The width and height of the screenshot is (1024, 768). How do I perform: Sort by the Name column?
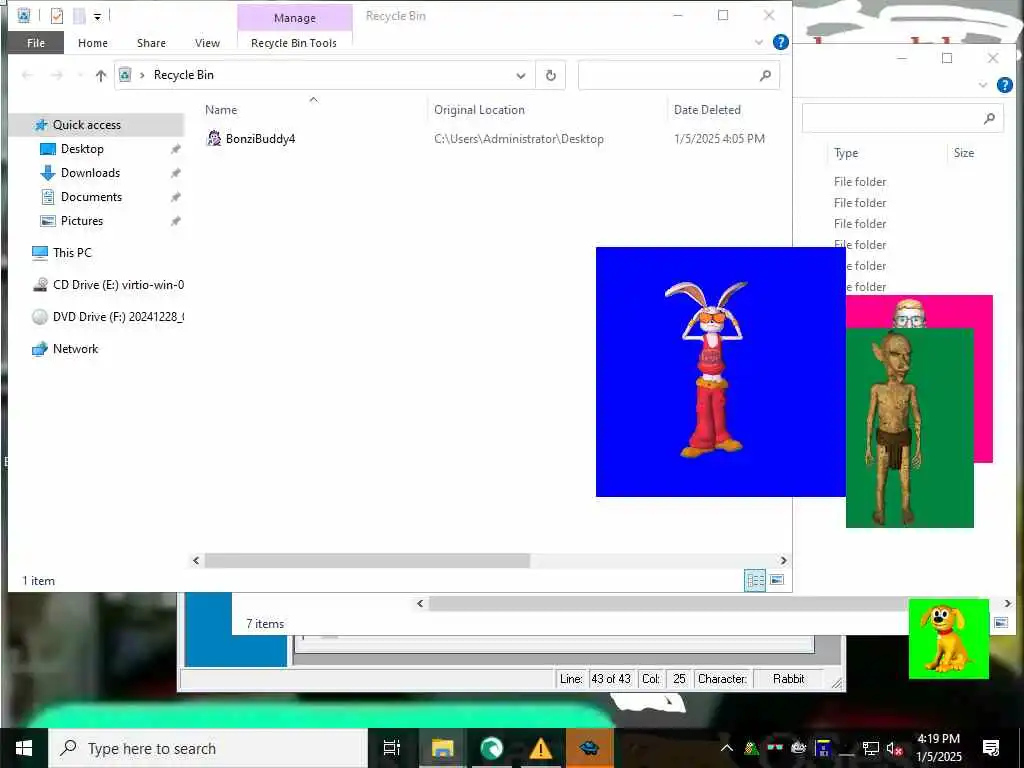tap(221, 110)
